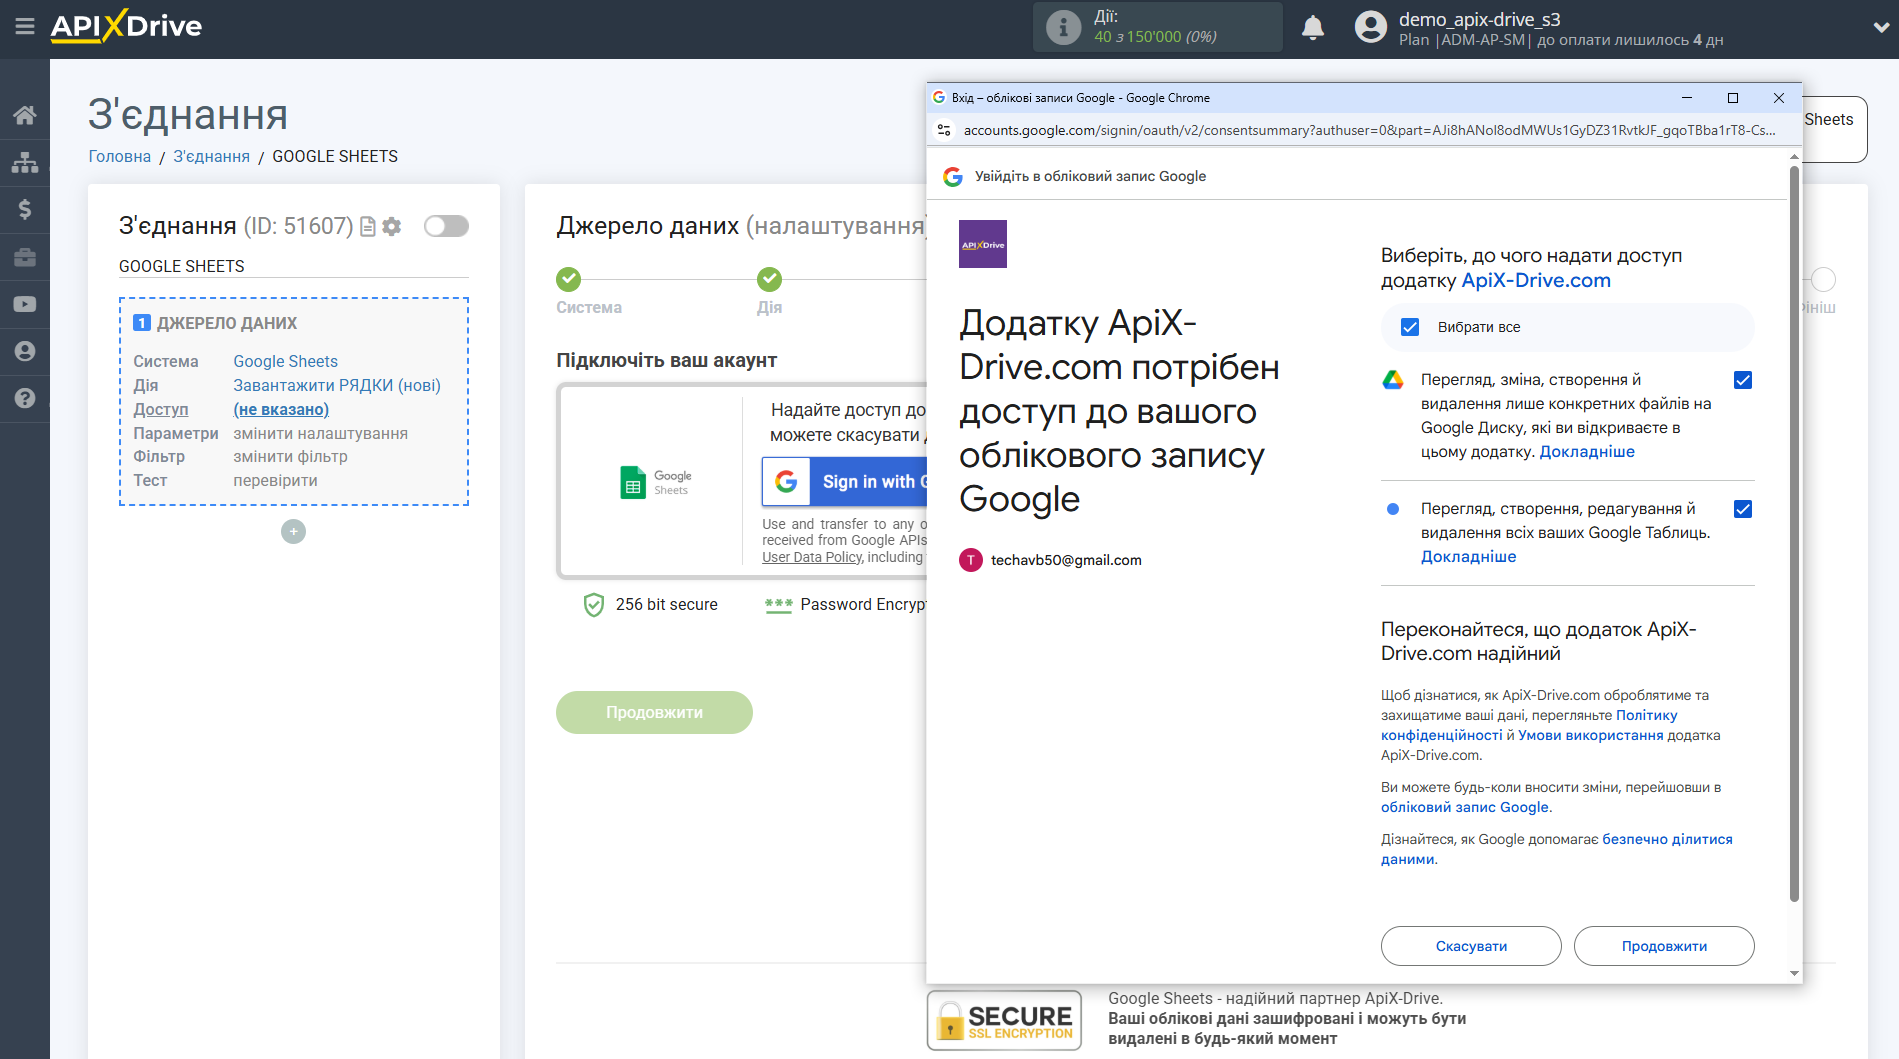Screen dimensions: 1899x1059
Task: Click the completed Система step circle
Action: (x=569, y=279)
